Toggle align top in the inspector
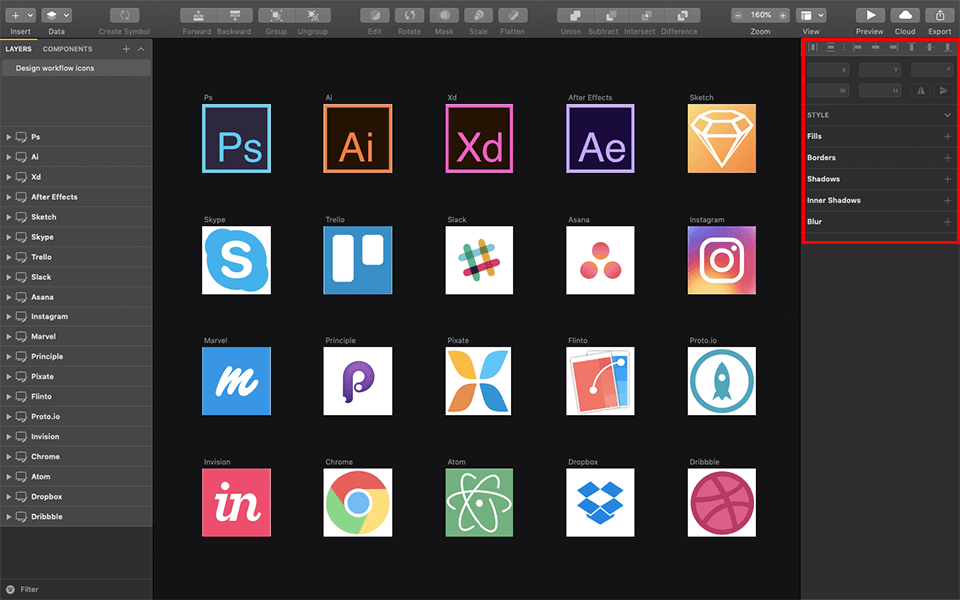 coord(911,47)
